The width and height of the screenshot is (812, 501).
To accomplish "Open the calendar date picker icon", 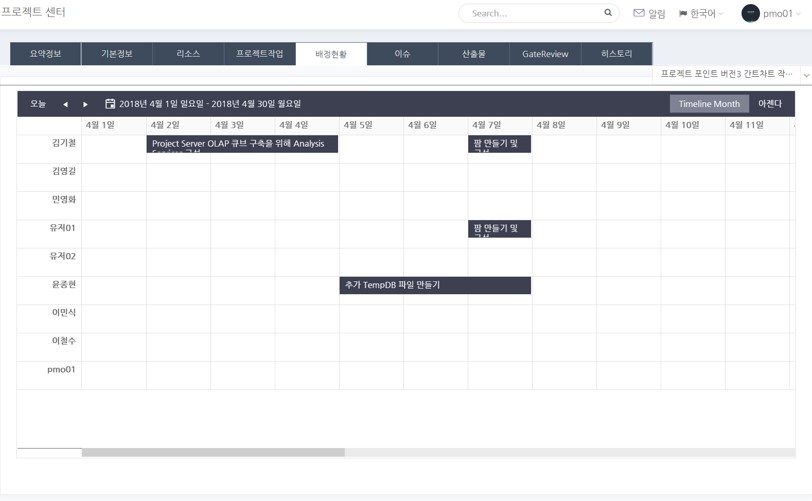I will point(110,104).
